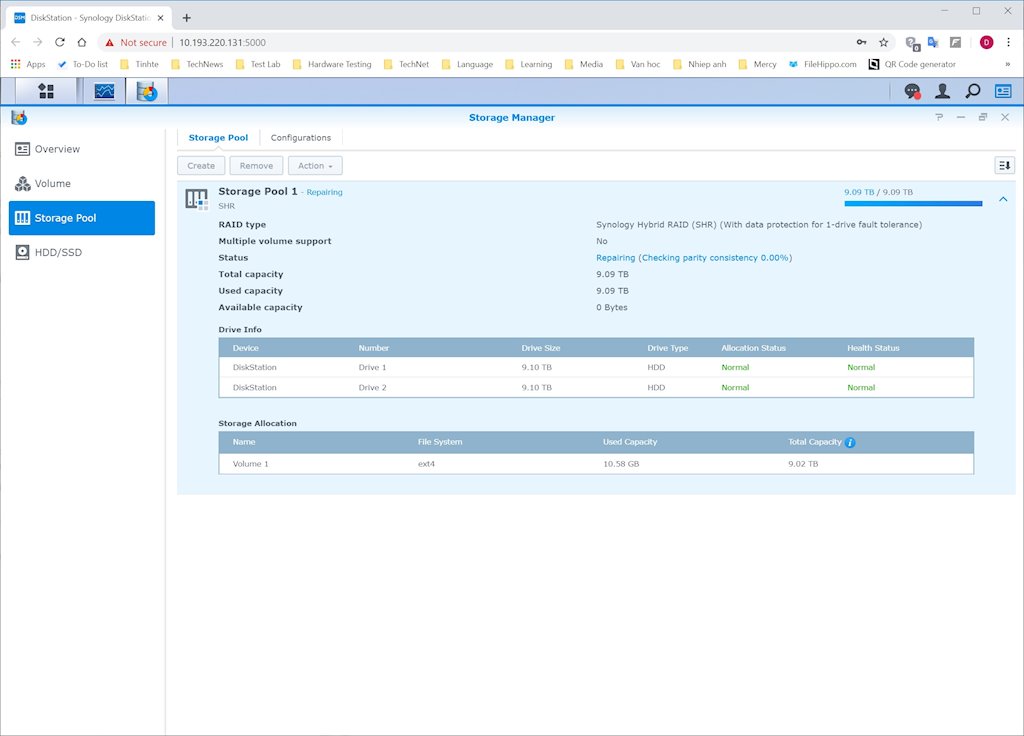The width and height of the screenshot is (1024, 736).
Task: Click the Create button
Action: [x=201, y=166]
